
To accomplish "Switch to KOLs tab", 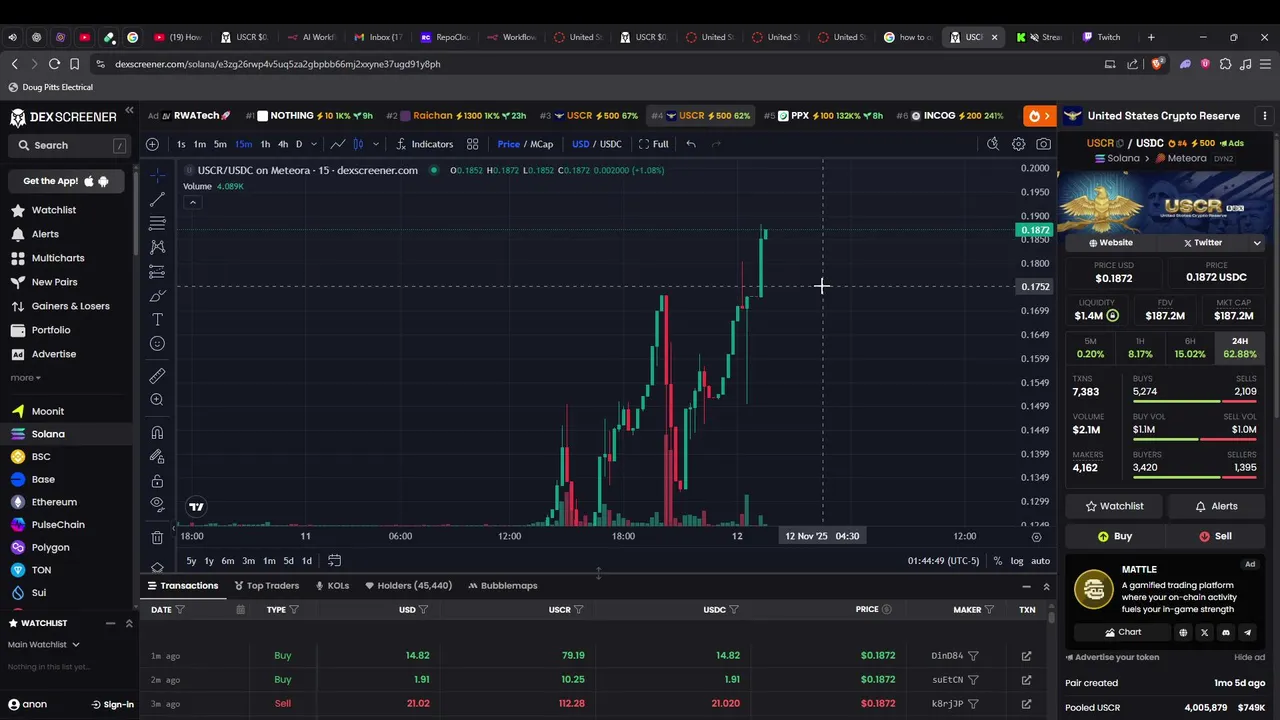I will click(332, 585).
